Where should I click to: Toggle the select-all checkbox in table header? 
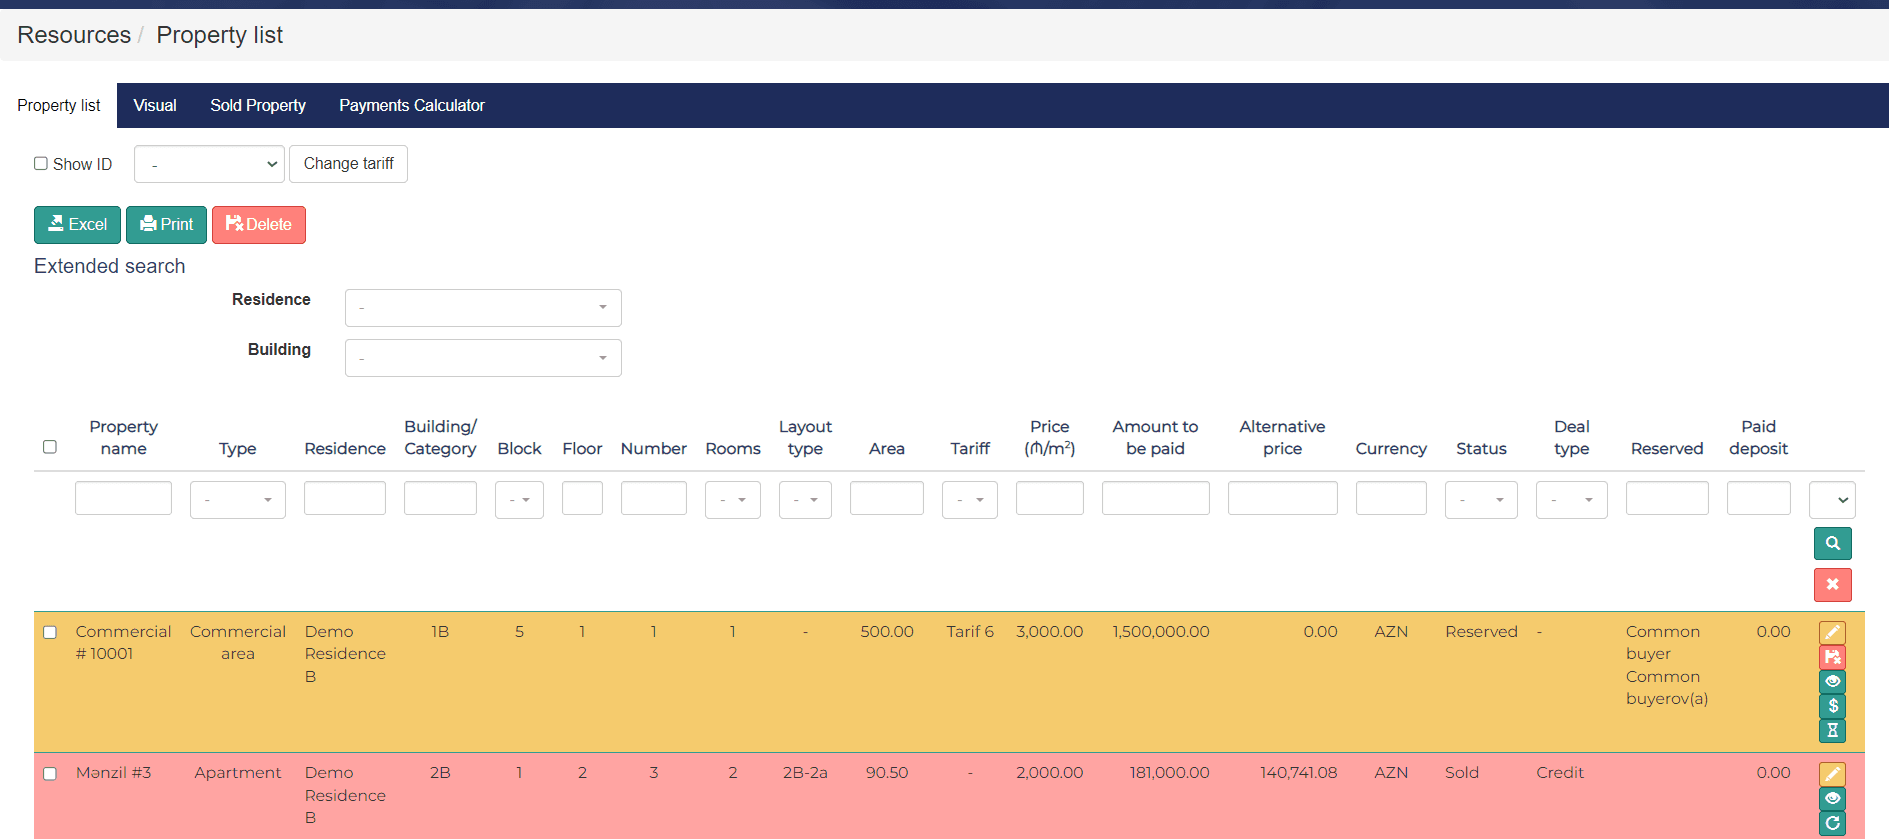coord(50,447)
